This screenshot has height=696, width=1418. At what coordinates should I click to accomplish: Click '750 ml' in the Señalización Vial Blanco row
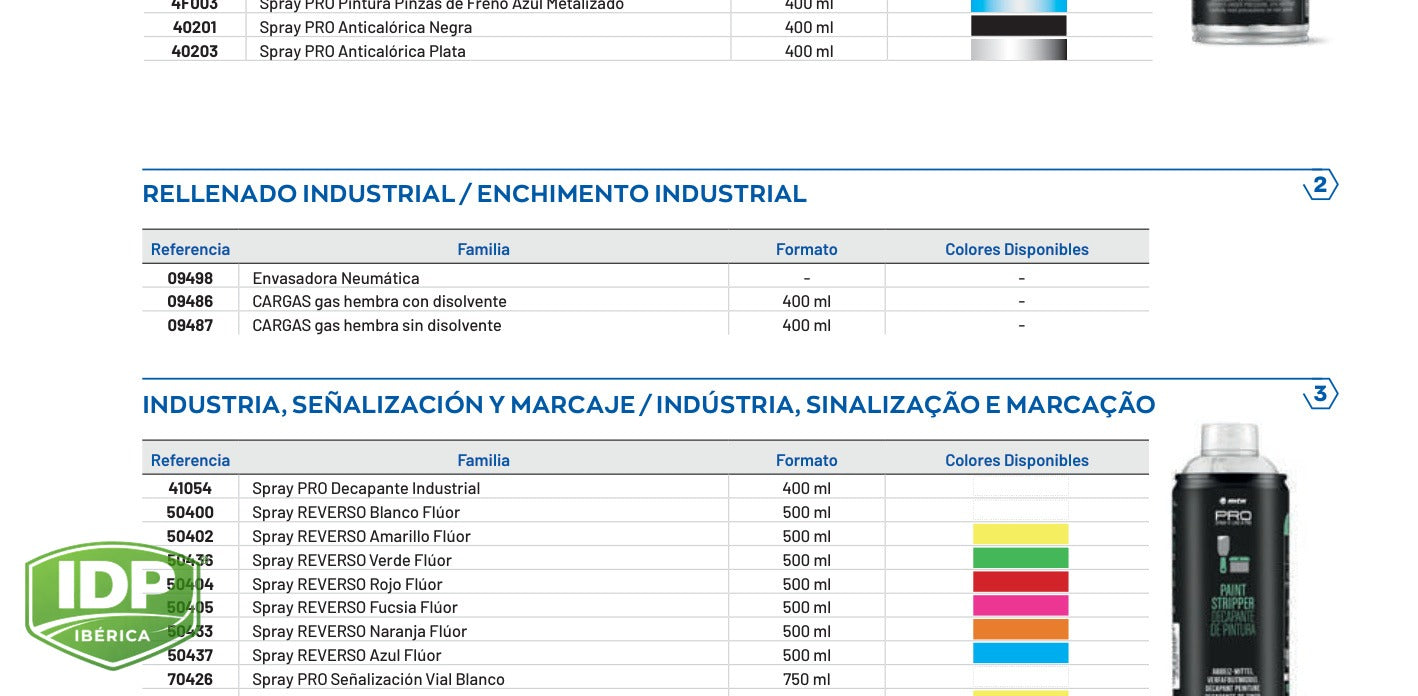[x=806, y=679]
